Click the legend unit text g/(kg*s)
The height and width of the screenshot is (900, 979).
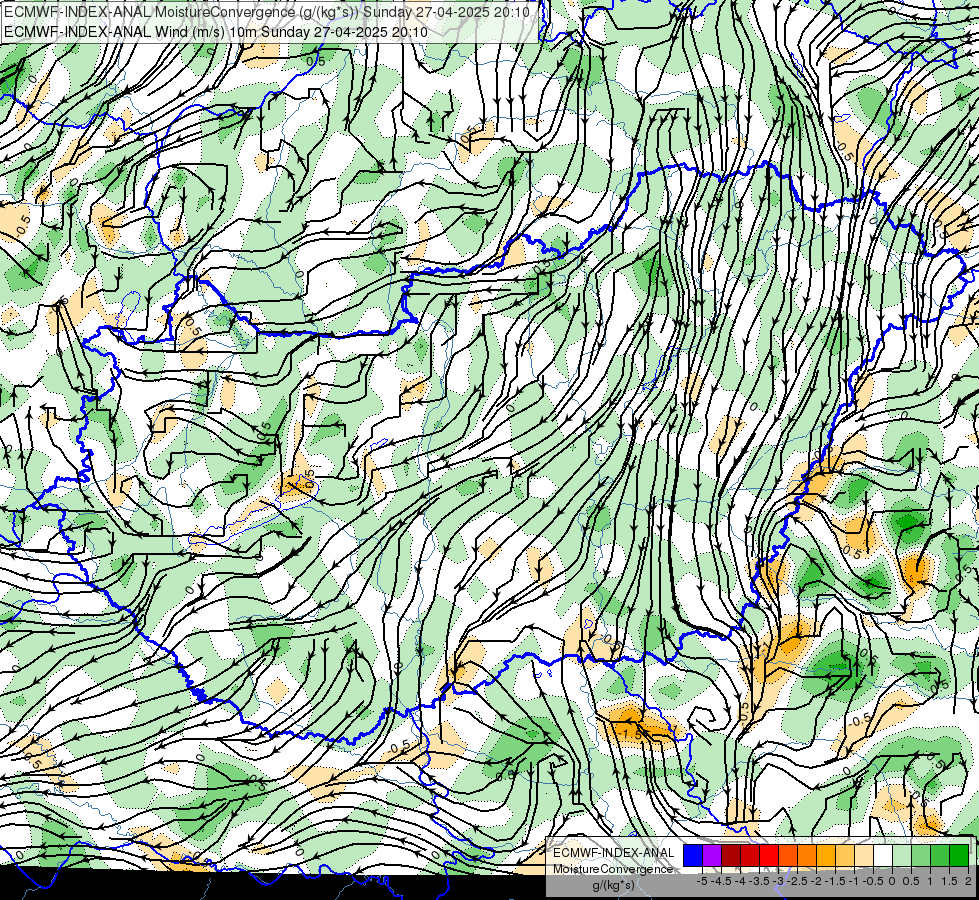(x=614, y=886)
